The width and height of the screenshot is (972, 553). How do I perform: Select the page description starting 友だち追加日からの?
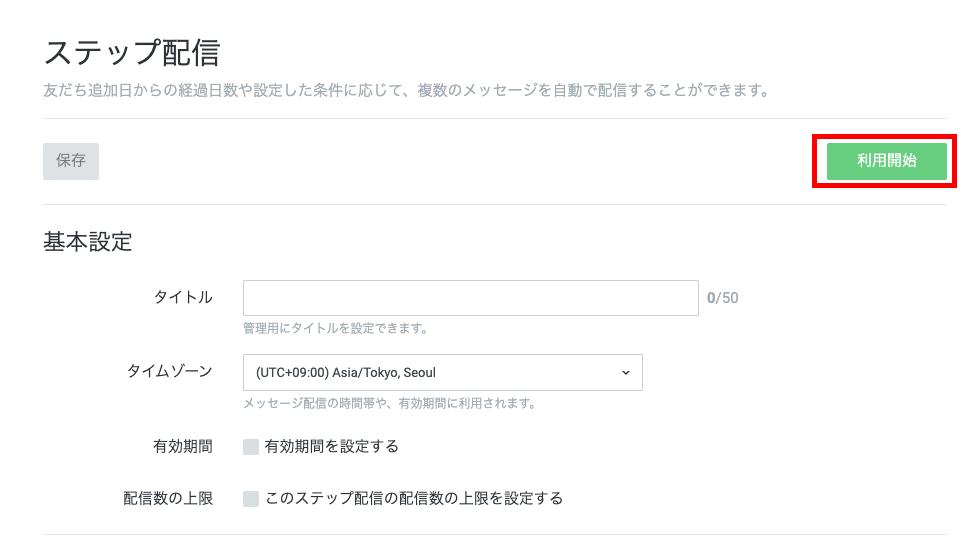407,91
